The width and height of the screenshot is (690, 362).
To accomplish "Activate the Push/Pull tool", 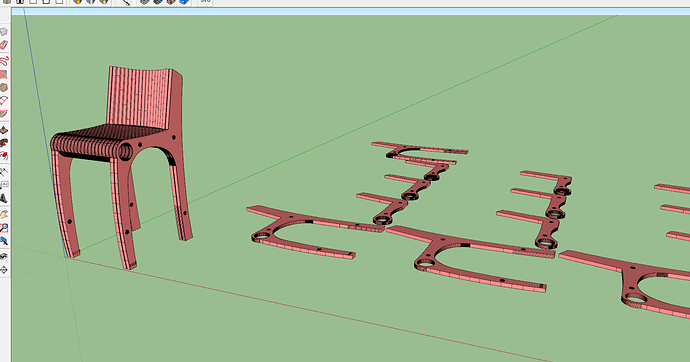I will 4,130.
